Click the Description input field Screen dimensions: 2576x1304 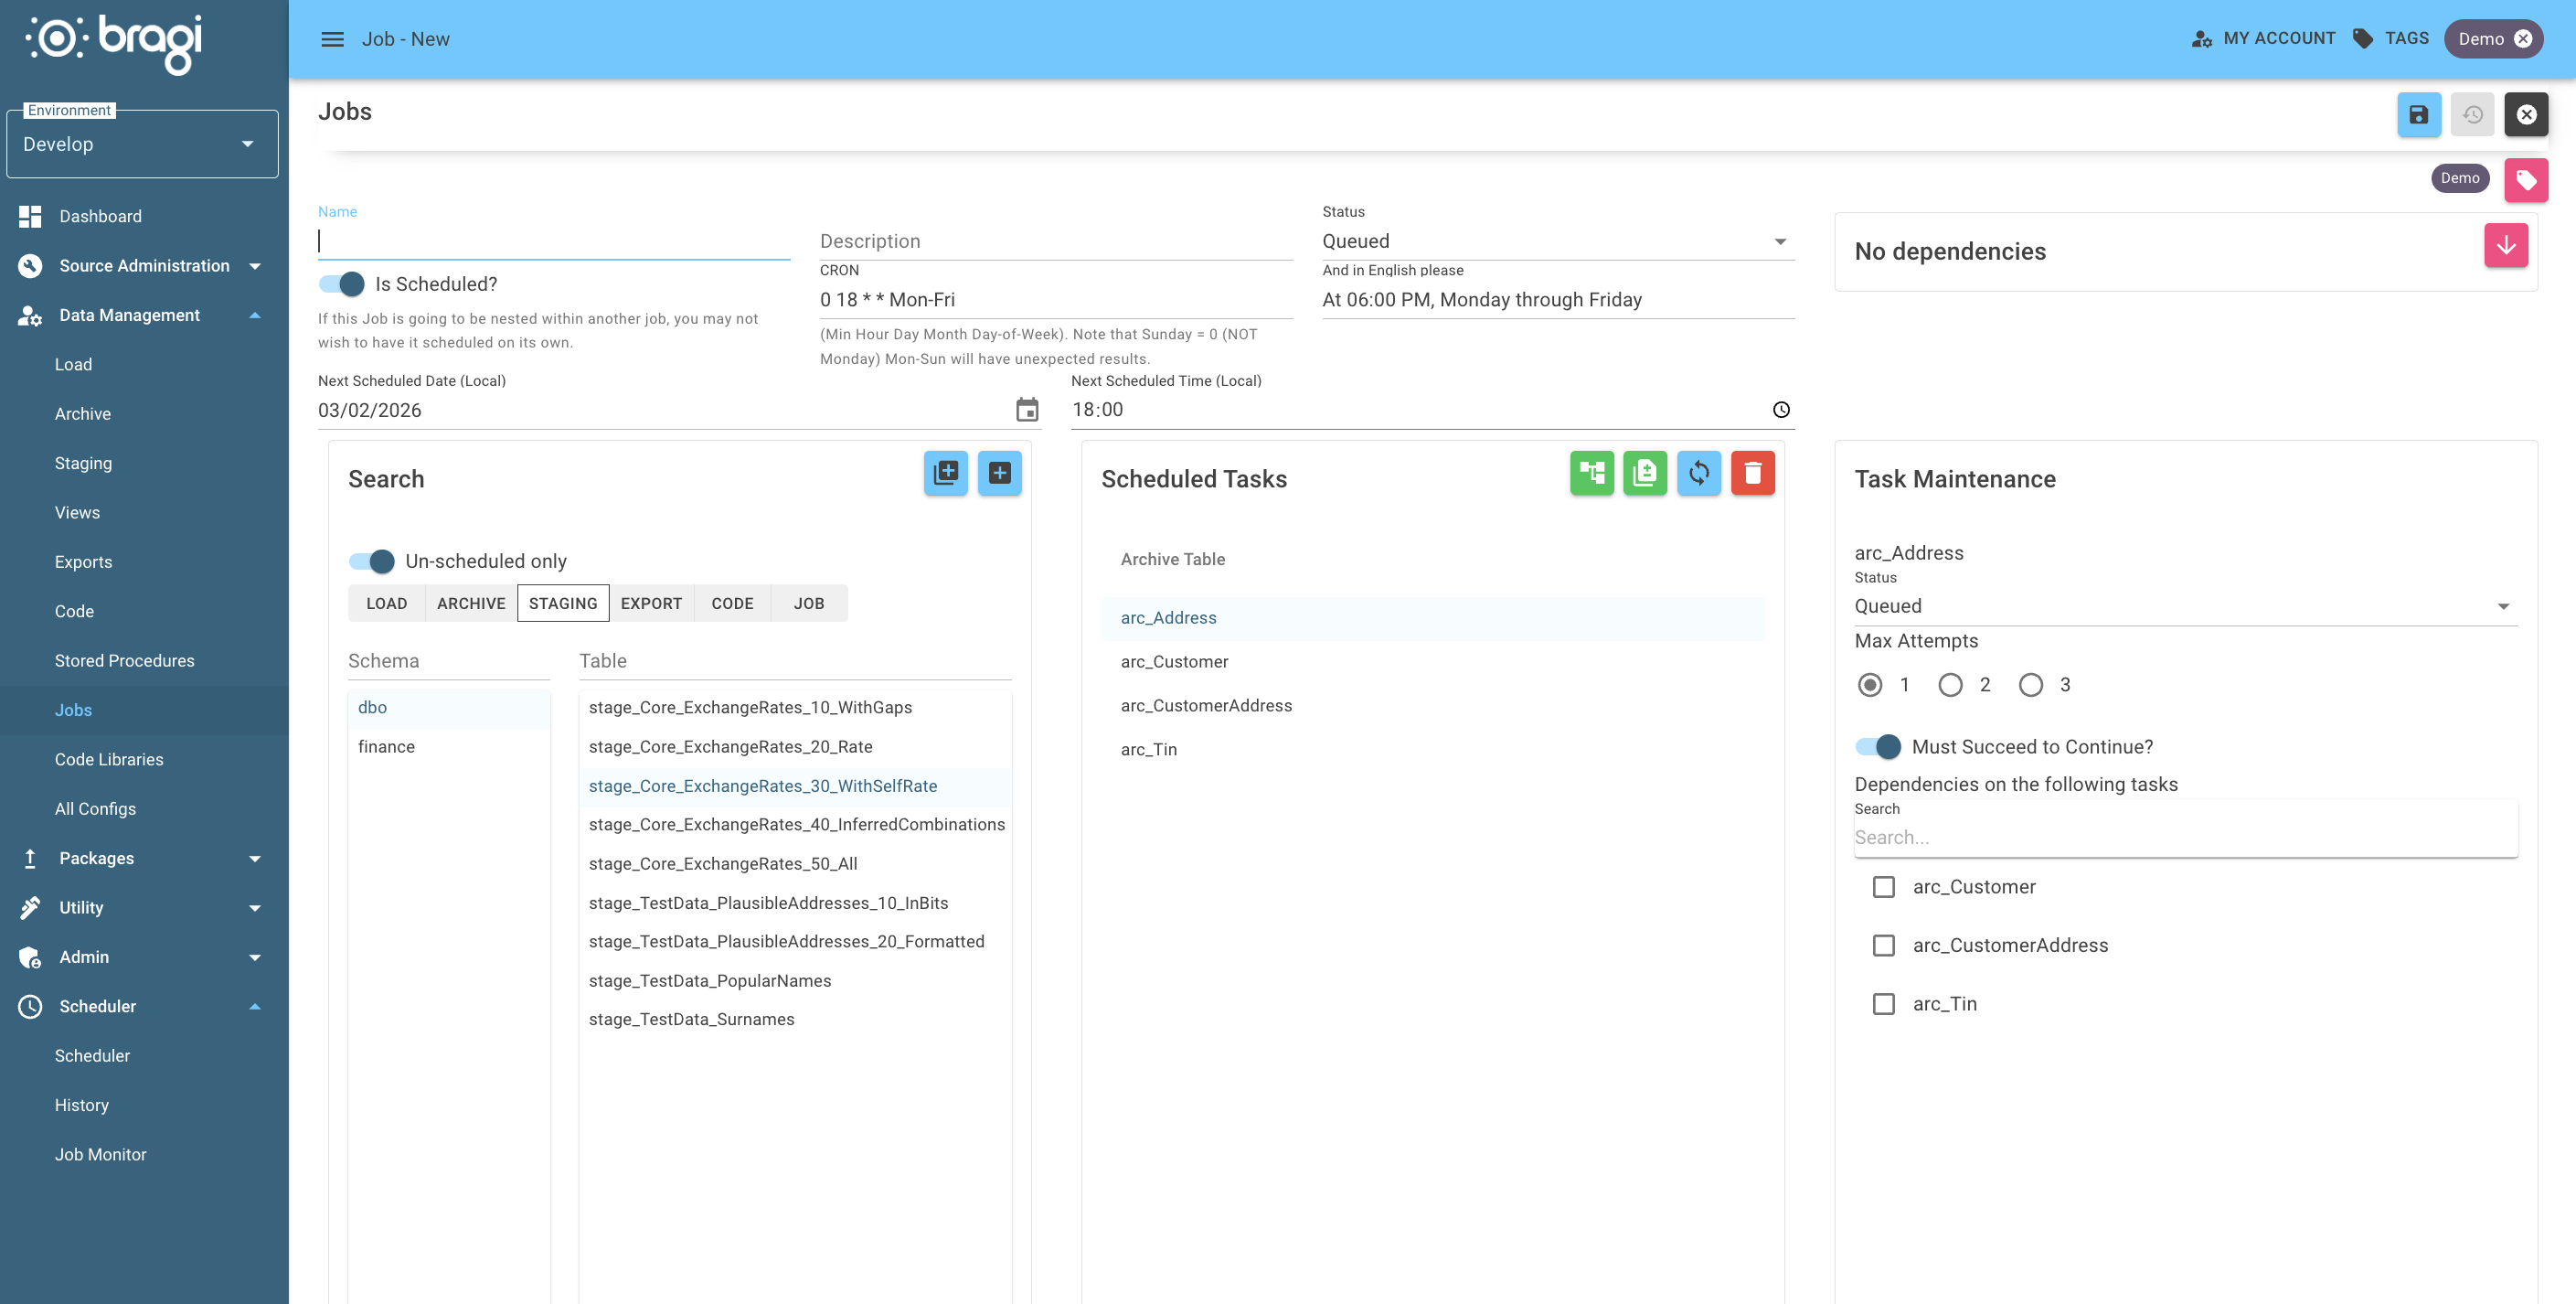point(1056,241)
